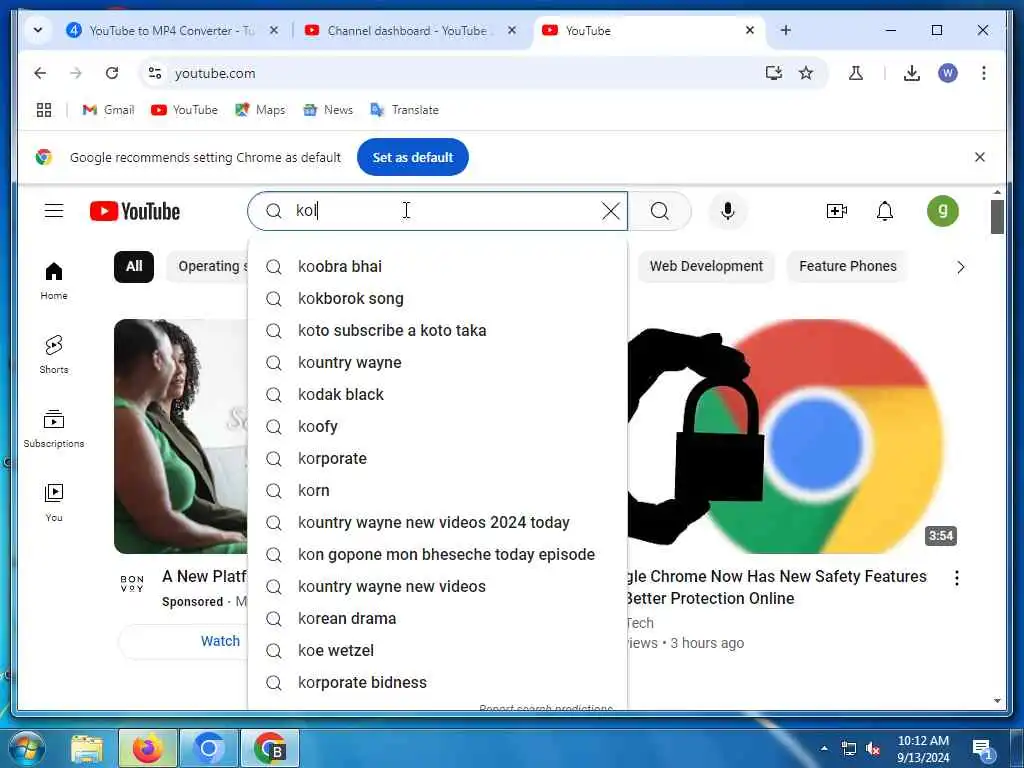The image size is (1024, 768).
Task: Go to Home in sidebar
Action: [x=54, y=281]
